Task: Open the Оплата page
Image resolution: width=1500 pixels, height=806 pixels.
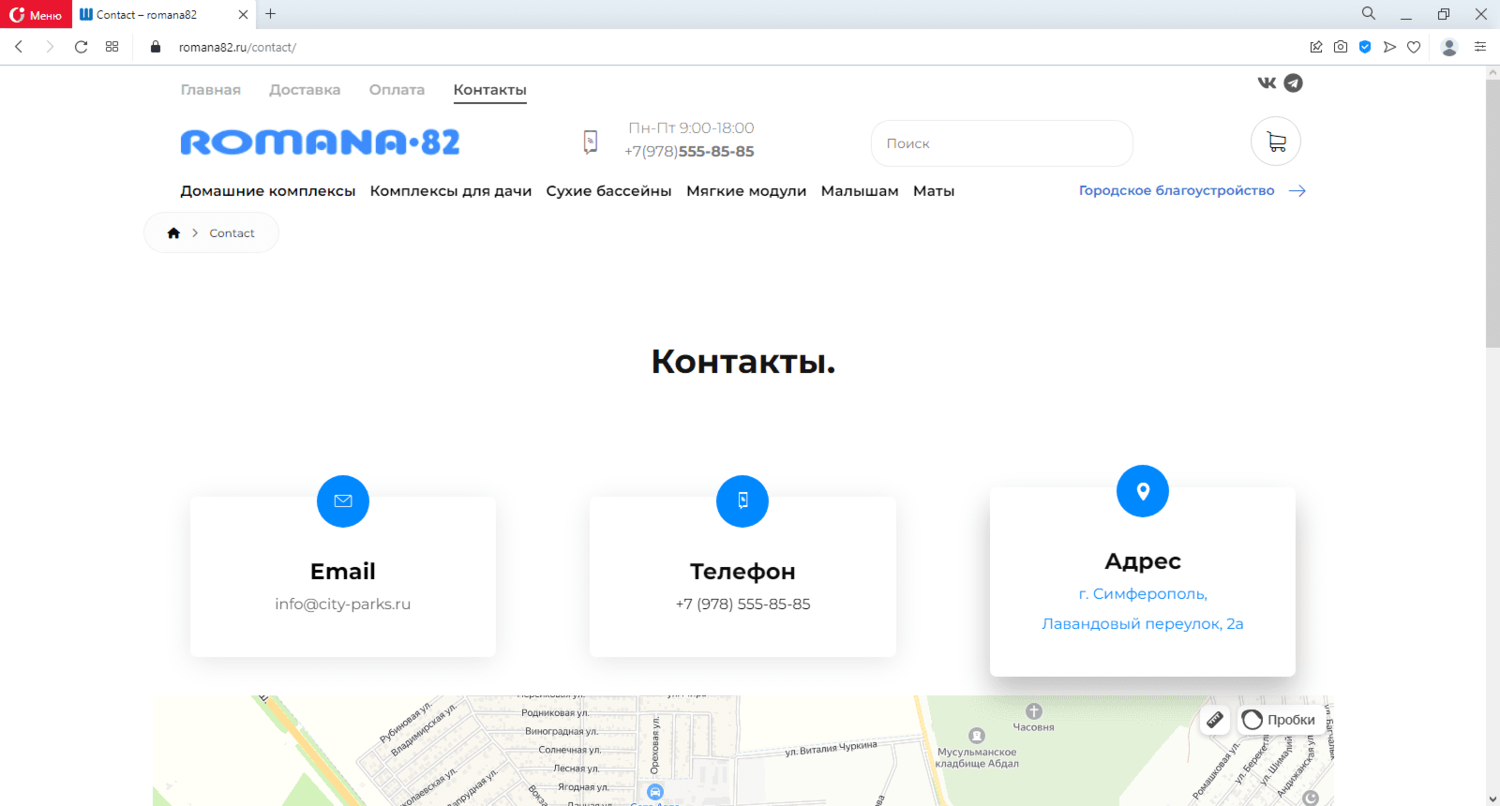Action: (x=397, y=90)
